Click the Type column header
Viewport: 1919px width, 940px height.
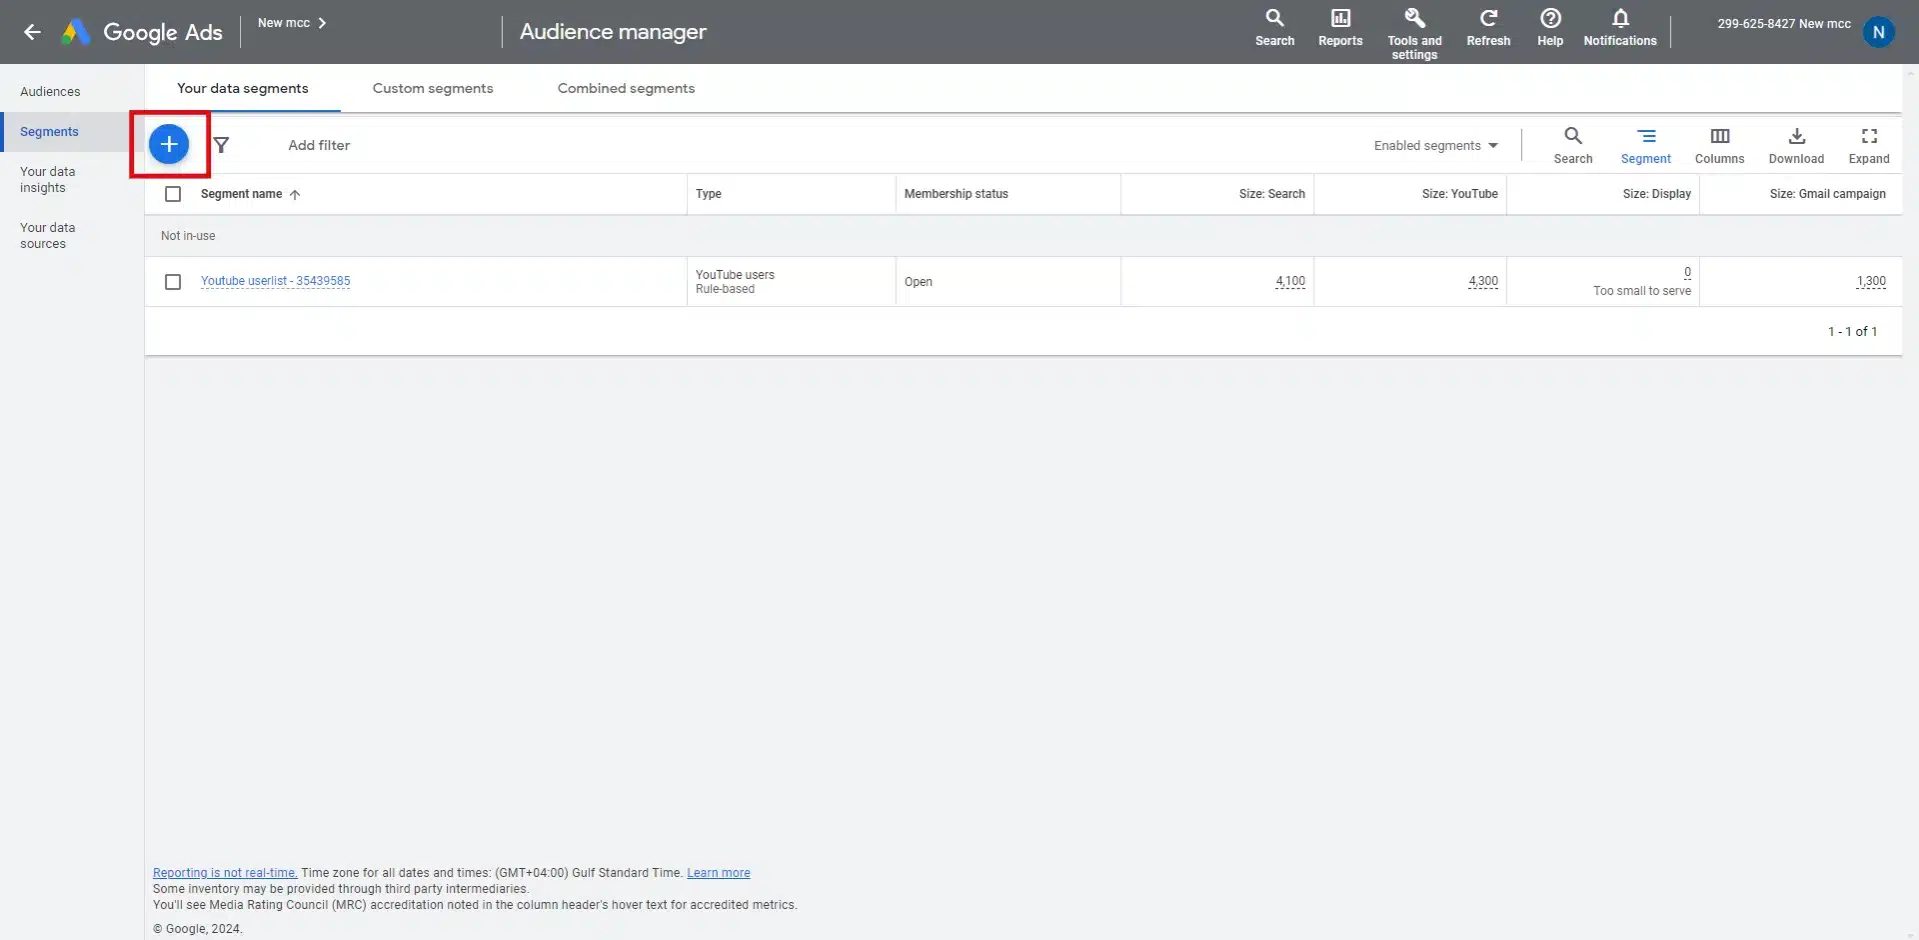(x=708, y=194)
